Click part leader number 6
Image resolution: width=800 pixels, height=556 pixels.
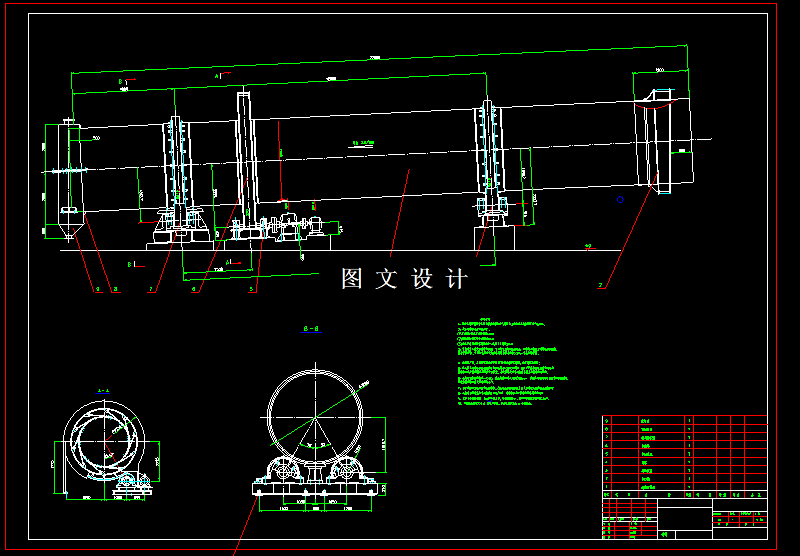[x=194, y=290]
